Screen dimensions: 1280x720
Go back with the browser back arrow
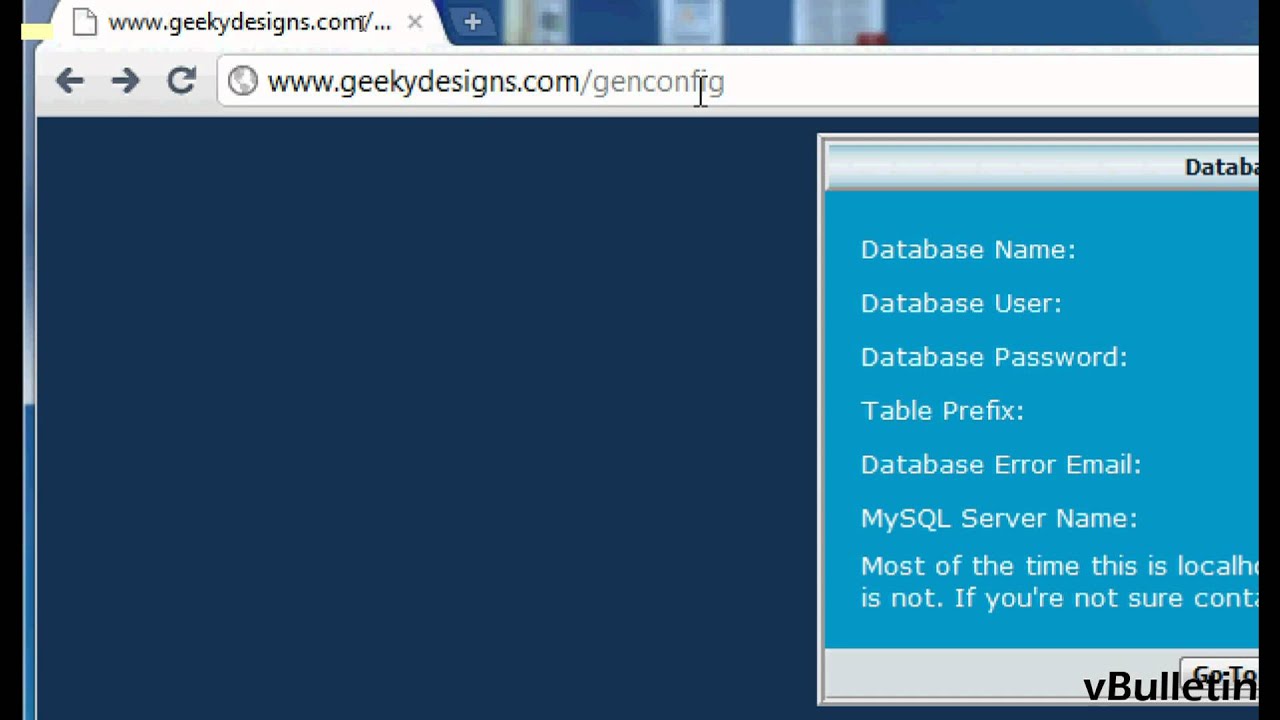70,81
